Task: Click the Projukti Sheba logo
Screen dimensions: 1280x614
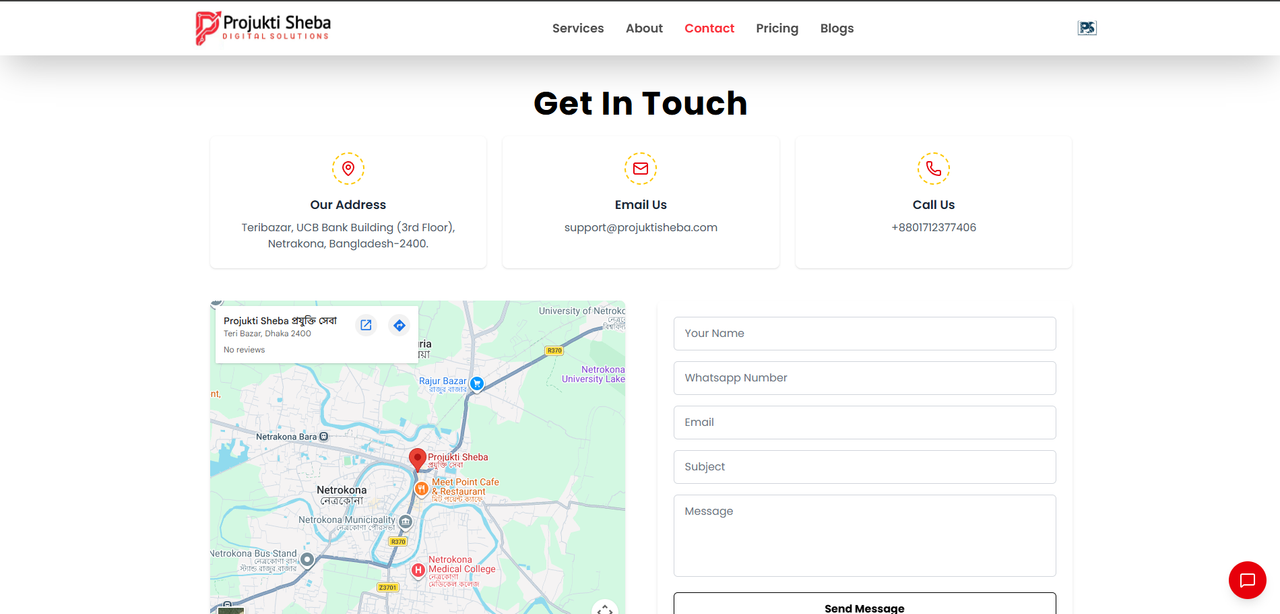Action: pos(263,28)
